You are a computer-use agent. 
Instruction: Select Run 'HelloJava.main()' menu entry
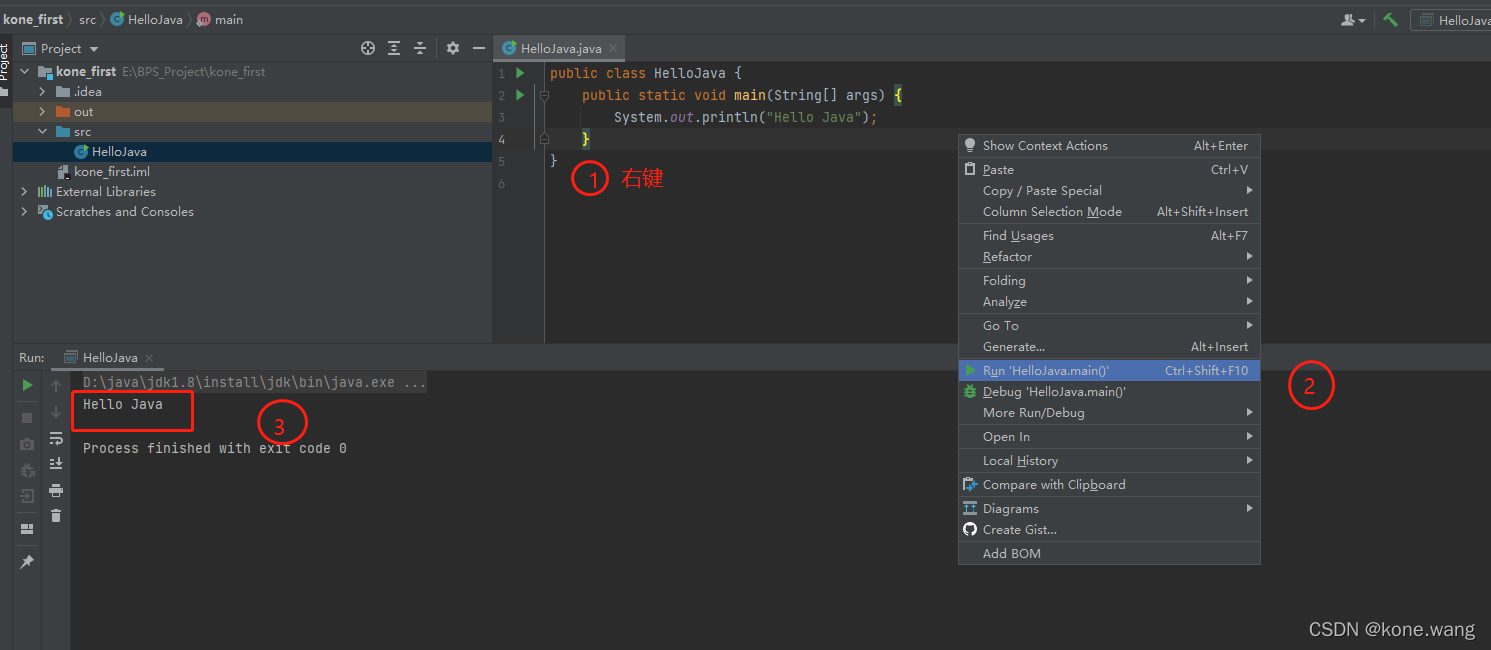coord(1109,370)
